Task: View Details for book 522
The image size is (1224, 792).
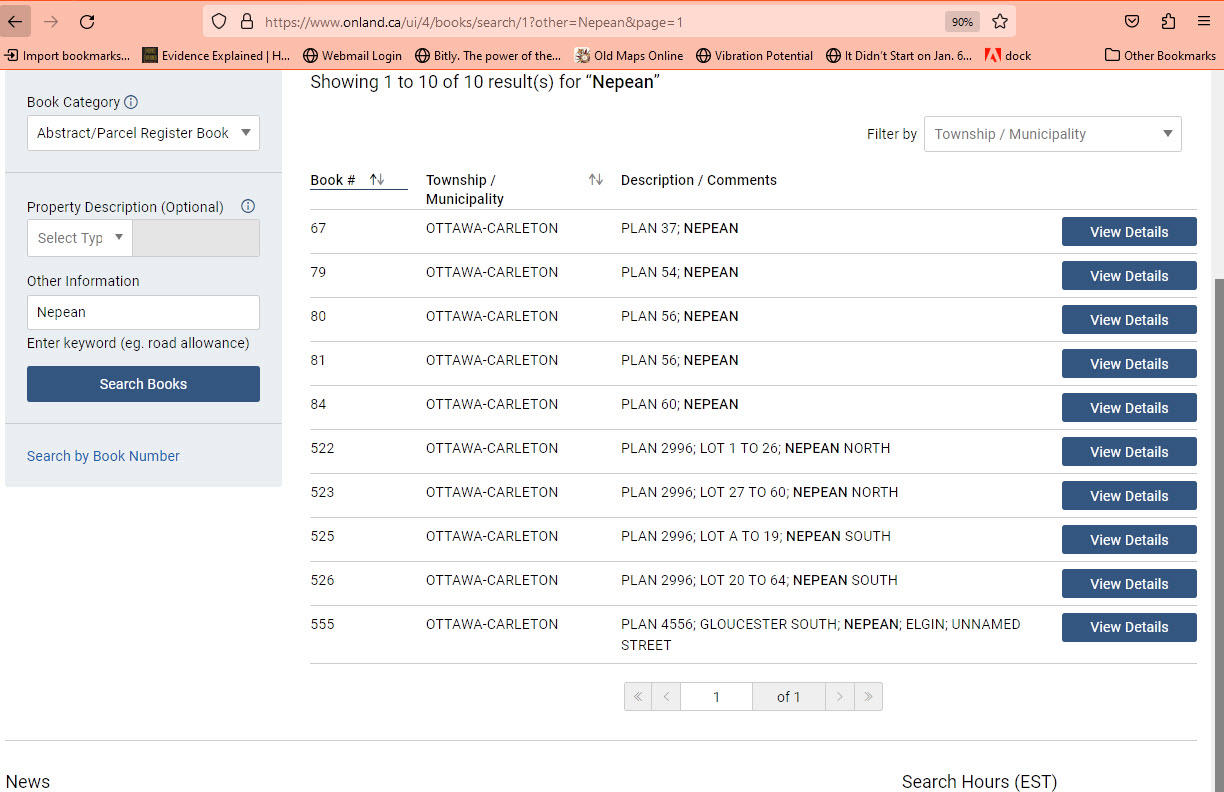Action: 1128,452
